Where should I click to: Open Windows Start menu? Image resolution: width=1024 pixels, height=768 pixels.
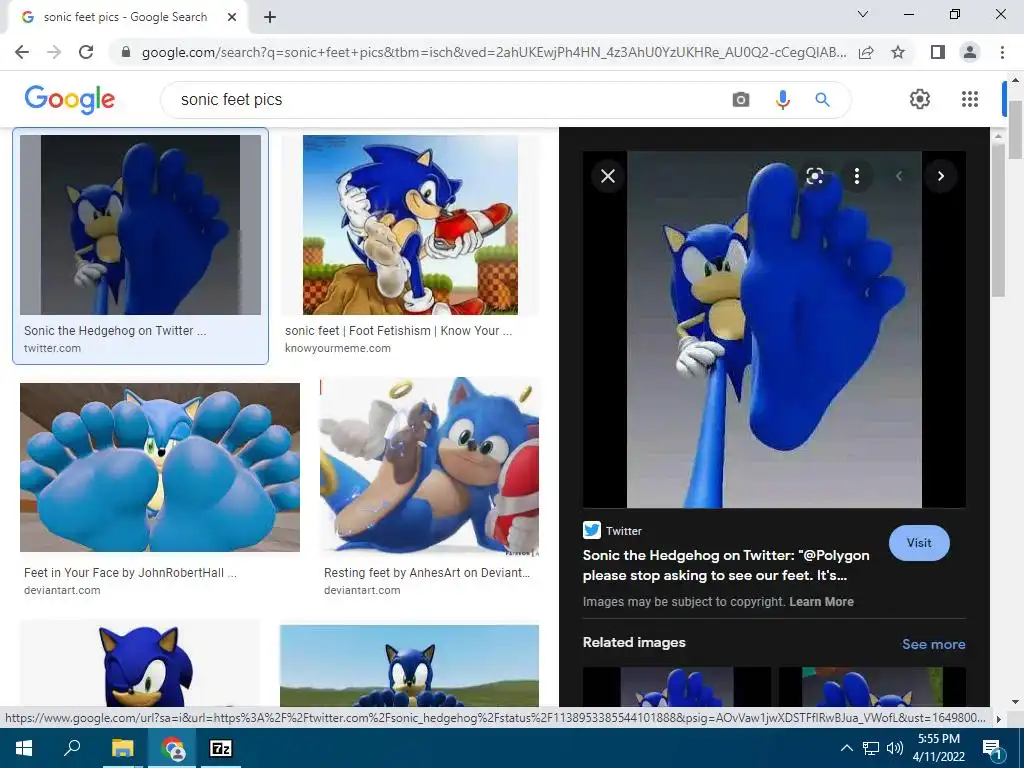(24, 748)
